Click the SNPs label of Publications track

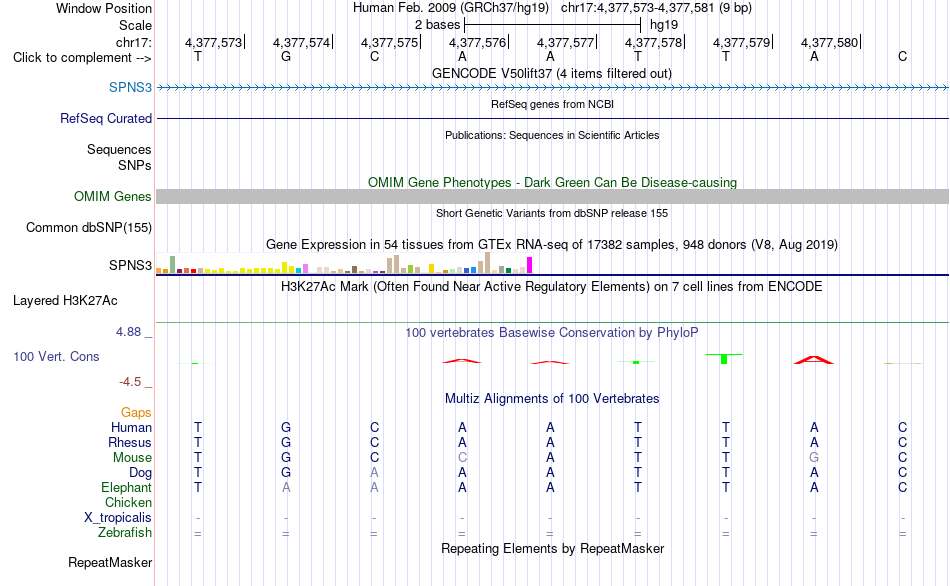tap(135, 165)
